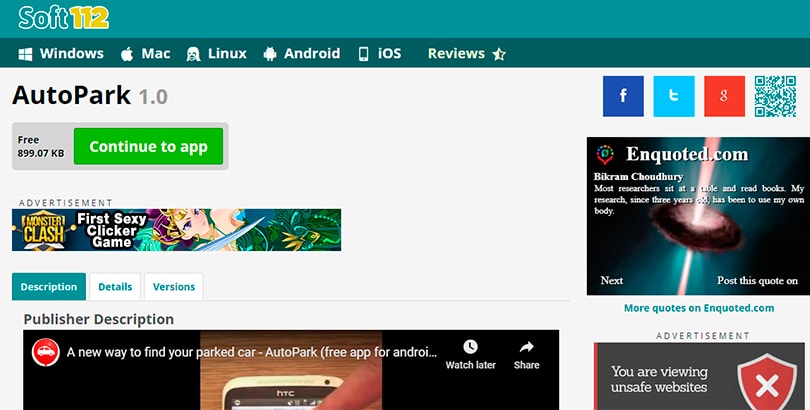Click Watch later on the video
810x410 pixels.
coord(471,355)
